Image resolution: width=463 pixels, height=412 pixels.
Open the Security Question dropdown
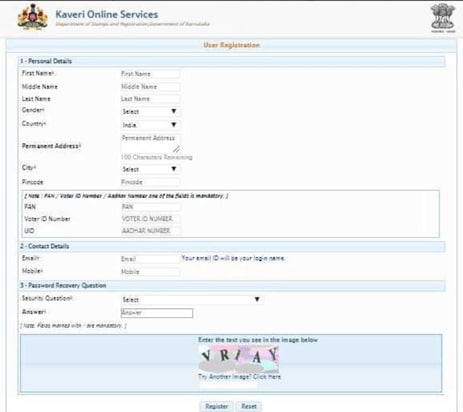(191, 300)
